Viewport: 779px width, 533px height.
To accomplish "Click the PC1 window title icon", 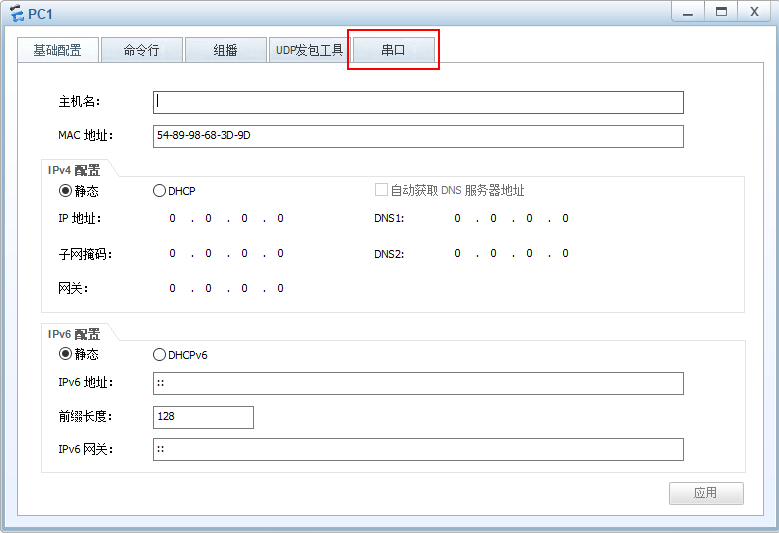I will pos(16,13).
